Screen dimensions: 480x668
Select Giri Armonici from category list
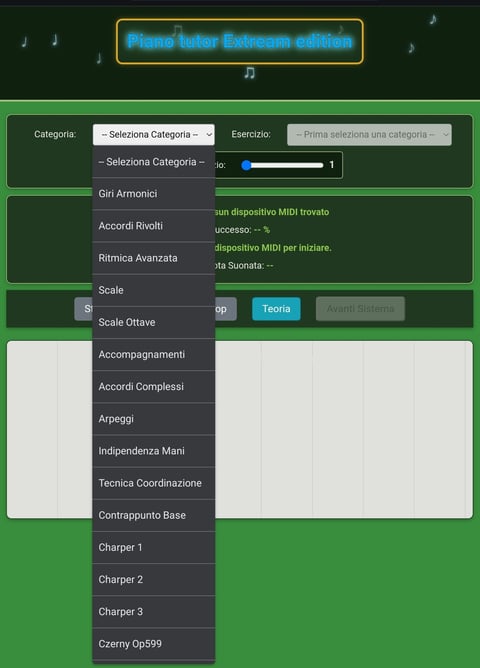point(153,194)
